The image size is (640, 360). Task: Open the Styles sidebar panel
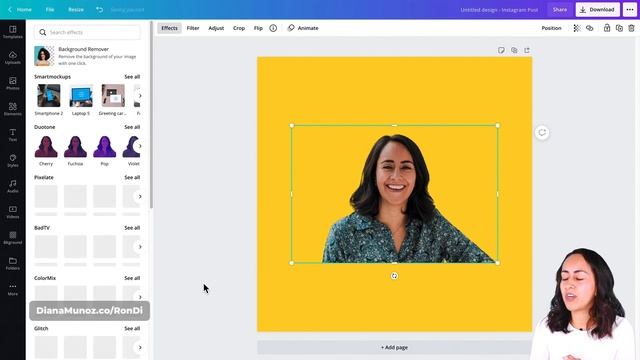pyautogui.click(x=13, y=160)
